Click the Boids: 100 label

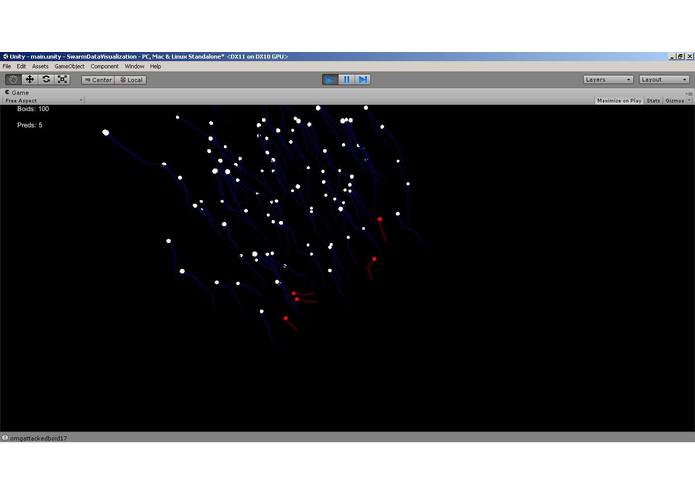click(x=33, y=109)
